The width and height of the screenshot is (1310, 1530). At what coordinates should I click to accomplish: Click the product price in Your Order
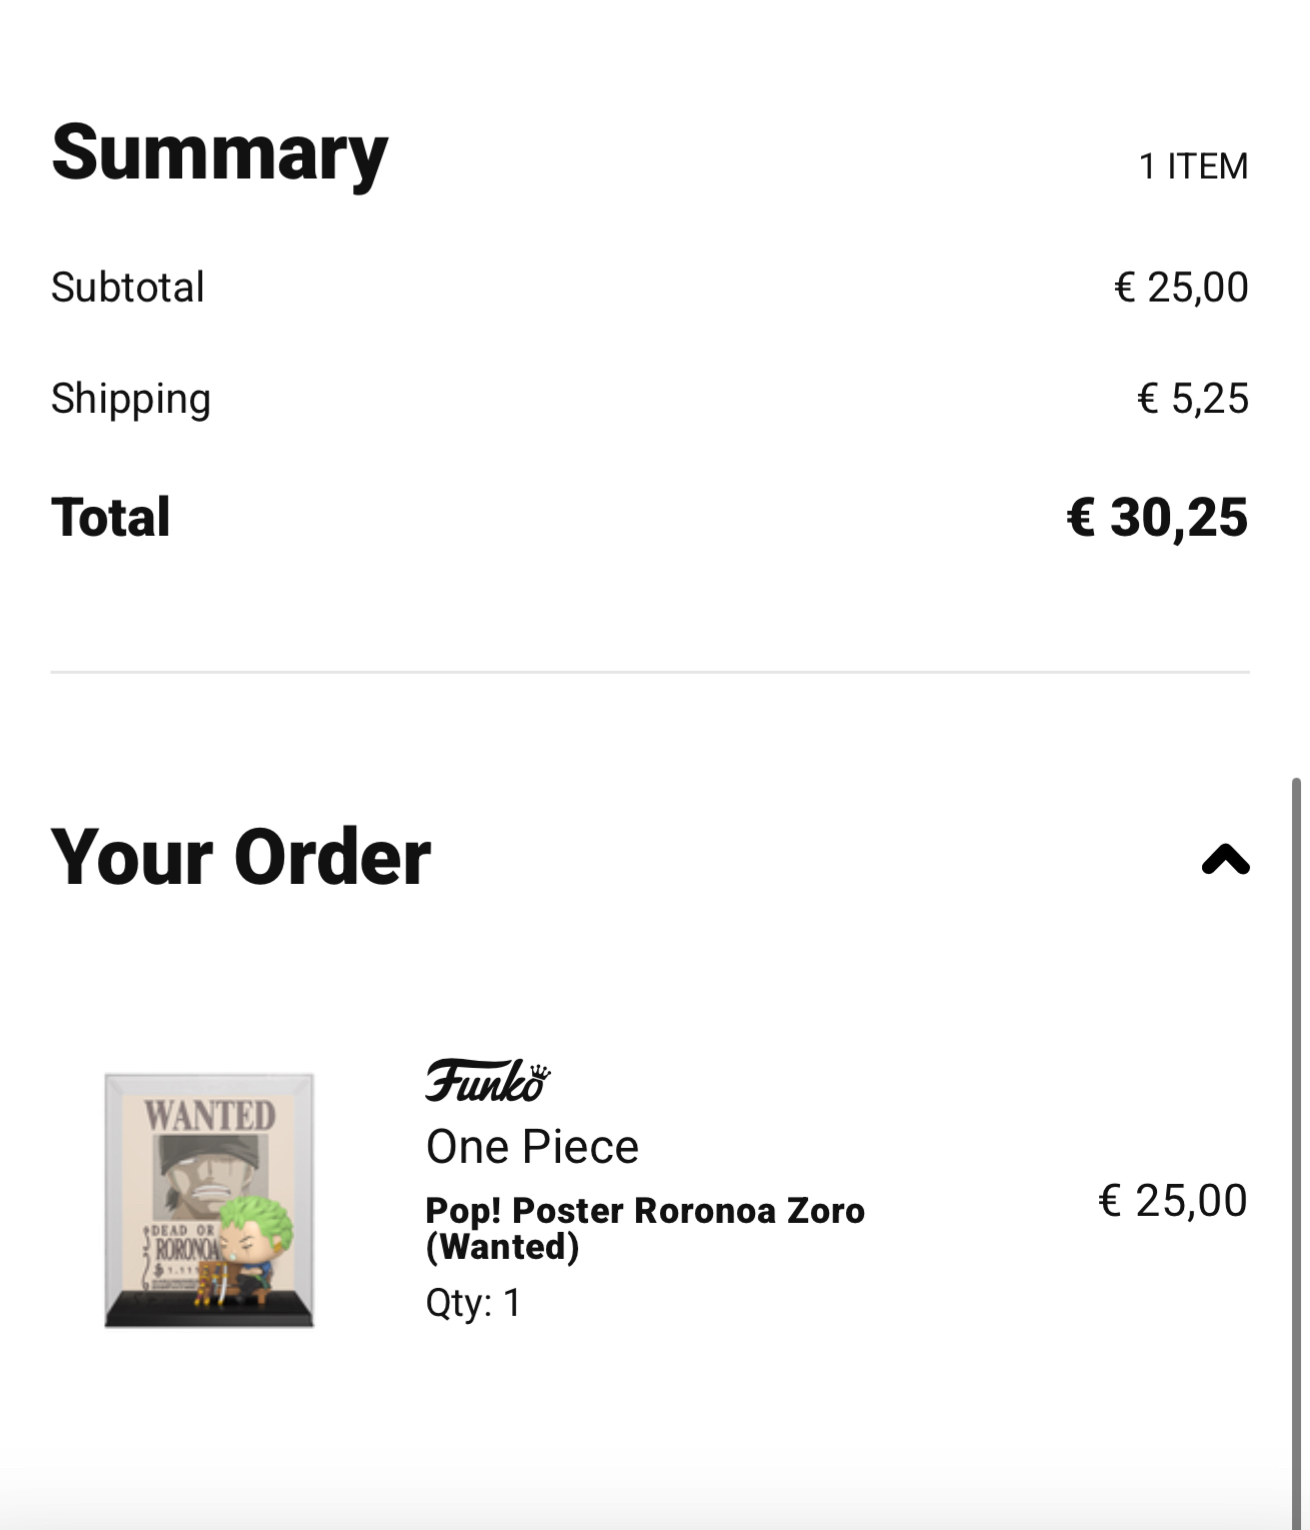[1172, 1200]
